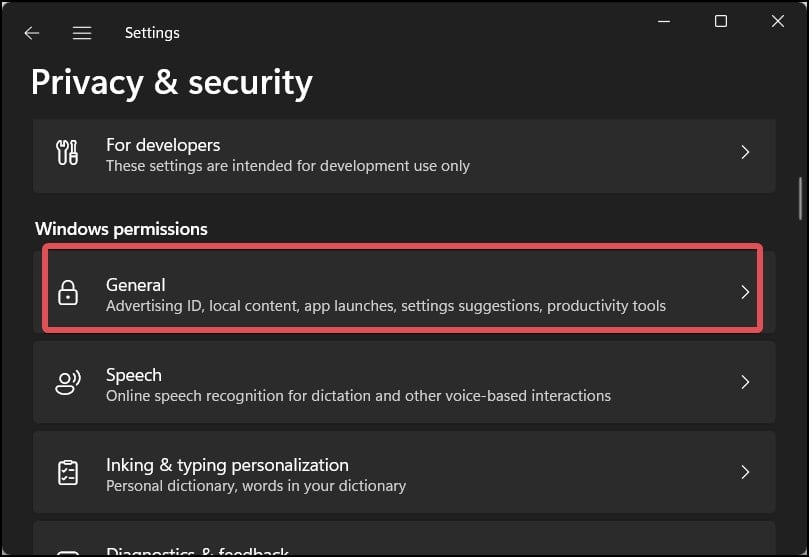The height and width of the screenshot is (557, 809).
Task: Click the vertical scrollbar thumb
Action: point(800,199)
